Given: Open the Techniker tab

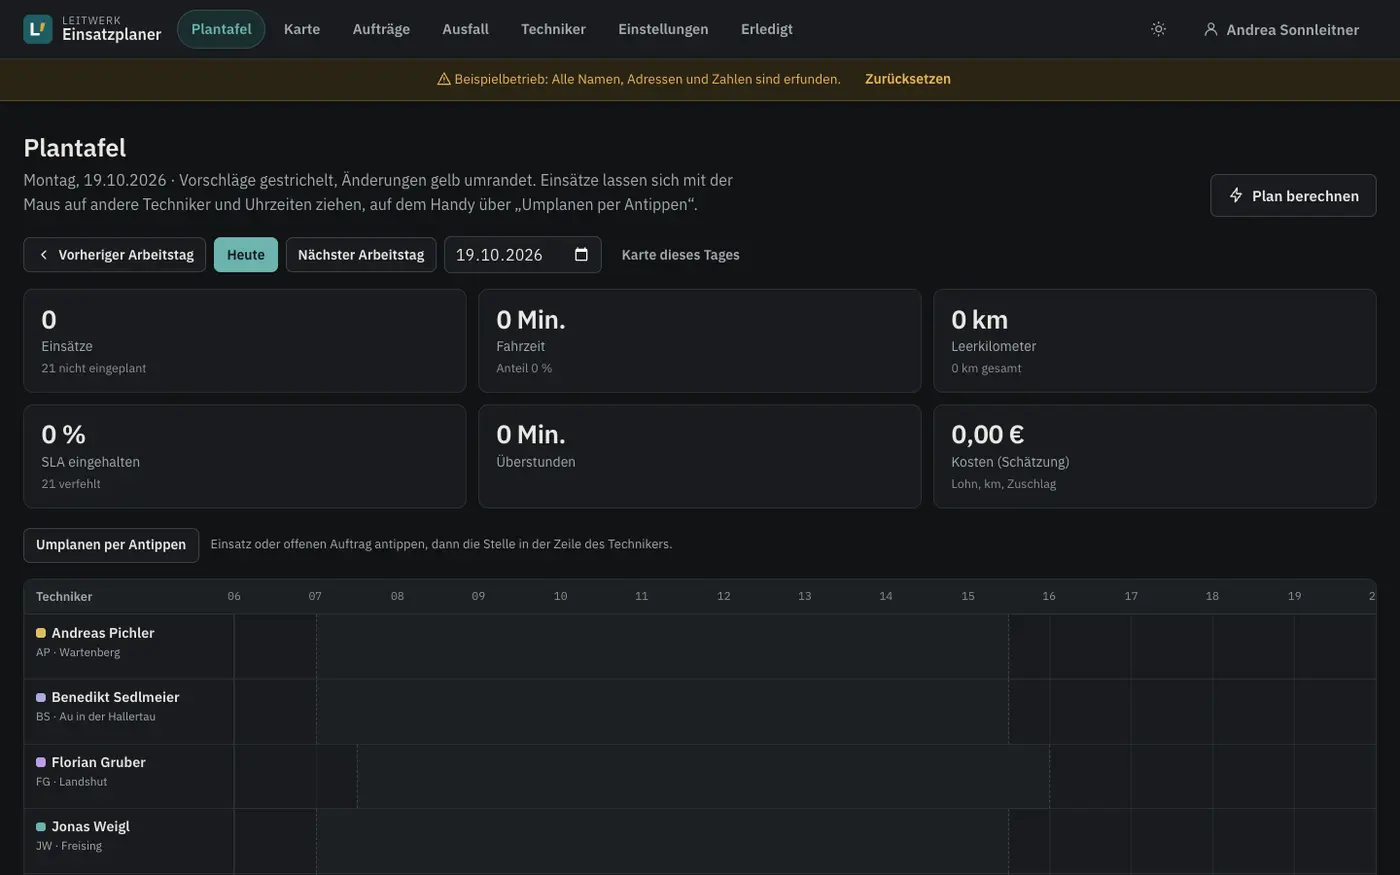Looking at the screenshot, I should coord(553,29).
